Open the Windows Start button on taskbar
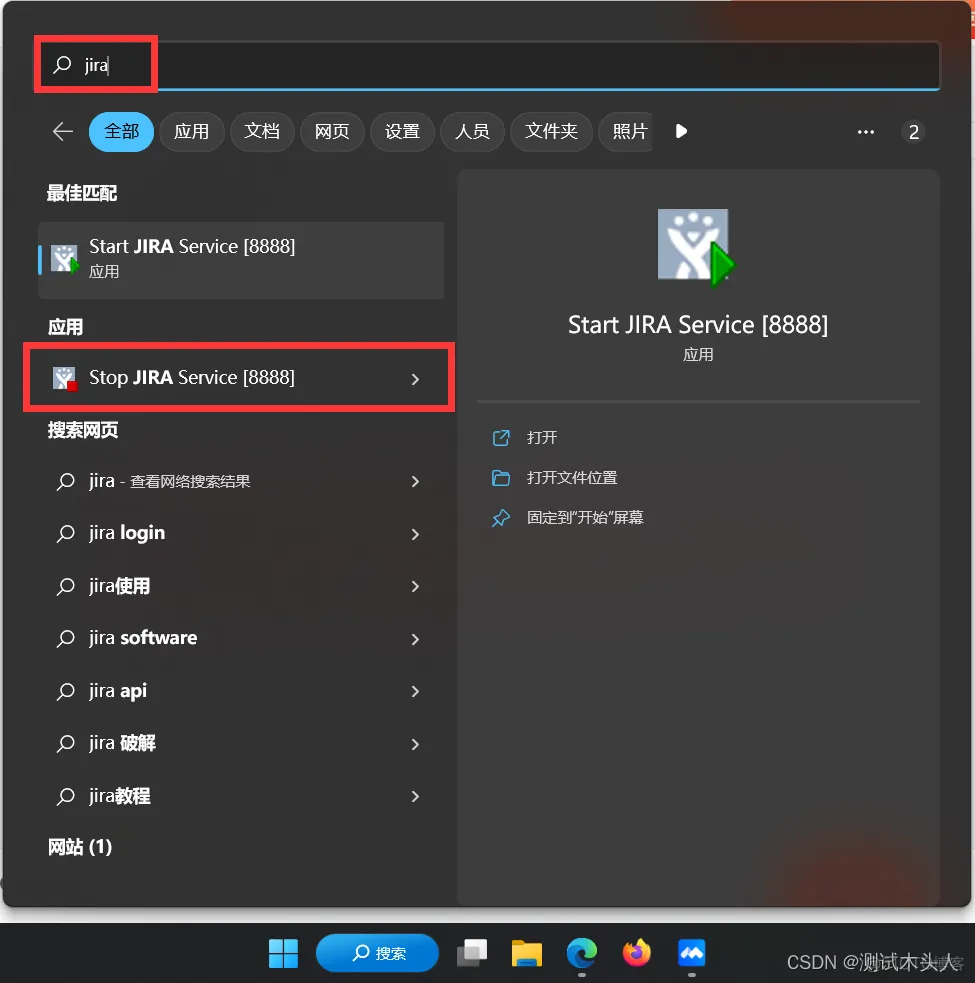The height and width of the screenshot is (983, 975). (283, 953)
